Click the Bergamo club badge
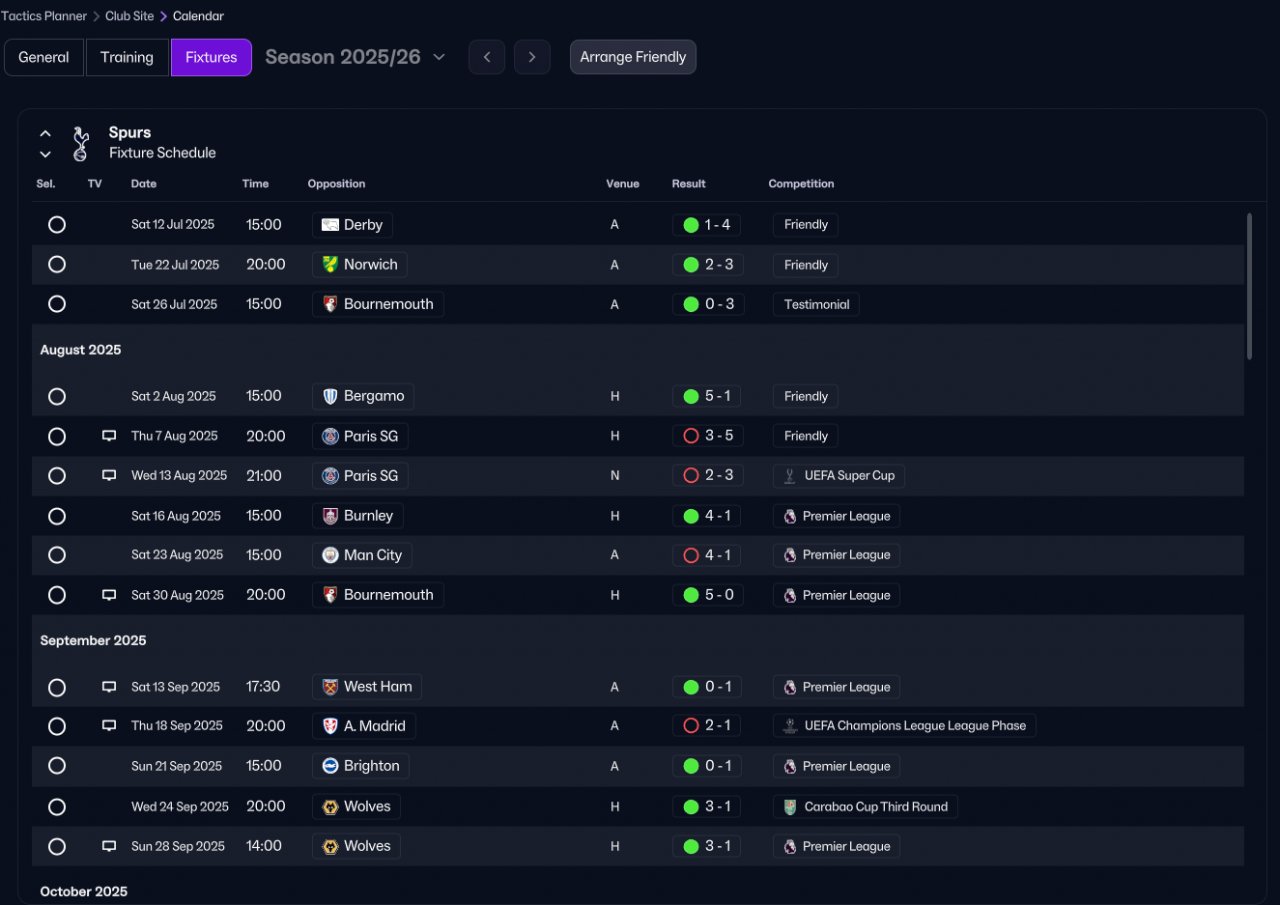This screenshot has width=1280, height=905. [x=330, y=396]
